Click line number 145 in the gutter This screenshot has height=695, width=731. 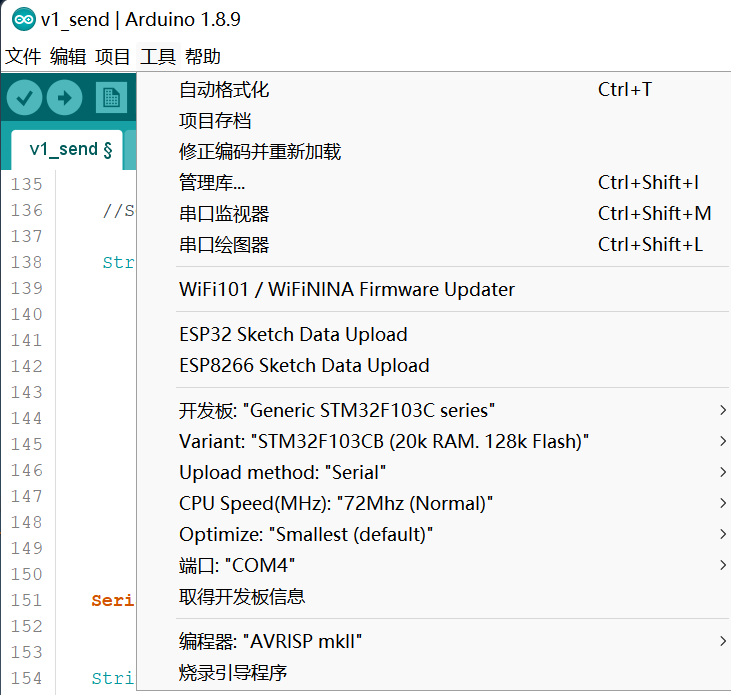pyautogui.click(x=27, y=444)
